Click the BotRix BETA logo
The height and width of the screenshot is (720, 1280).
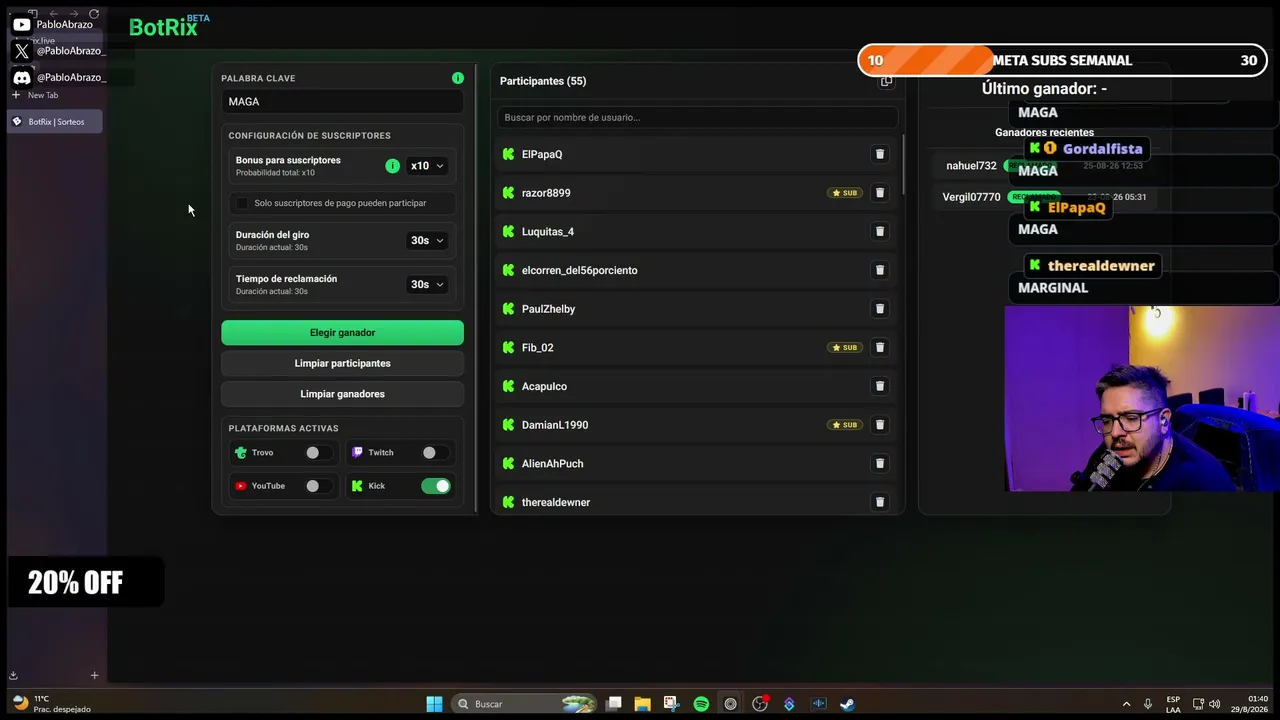169,26
